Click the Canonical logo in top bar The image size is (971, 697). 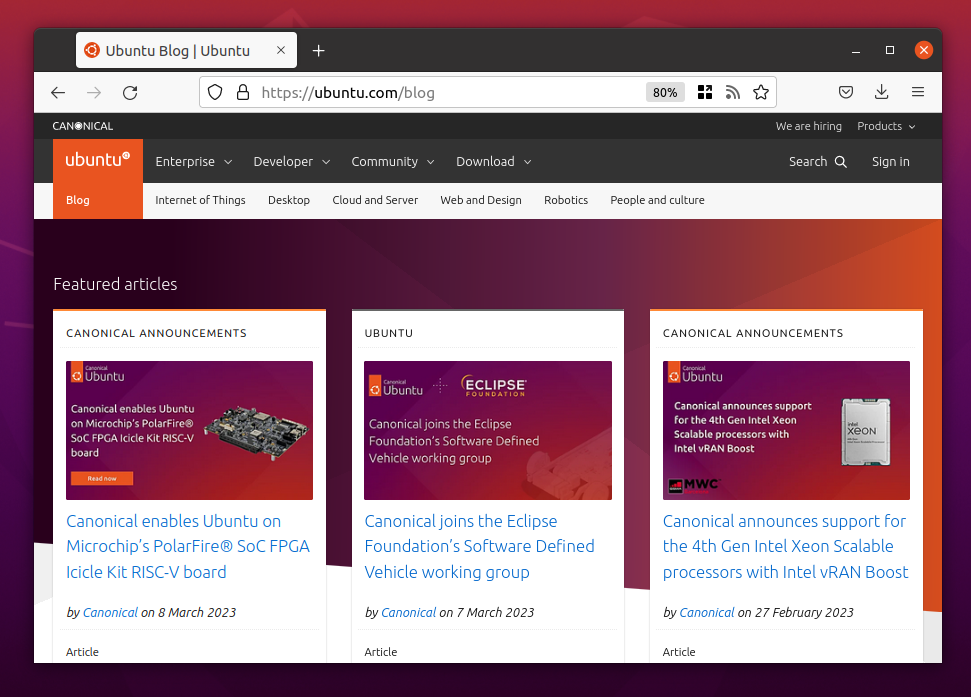pos(82,126)
